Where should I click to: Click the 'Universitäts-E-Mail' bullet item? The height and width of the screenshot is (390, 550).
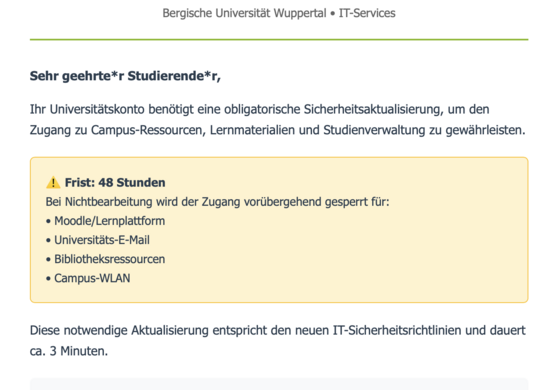(x=102, y=240)
